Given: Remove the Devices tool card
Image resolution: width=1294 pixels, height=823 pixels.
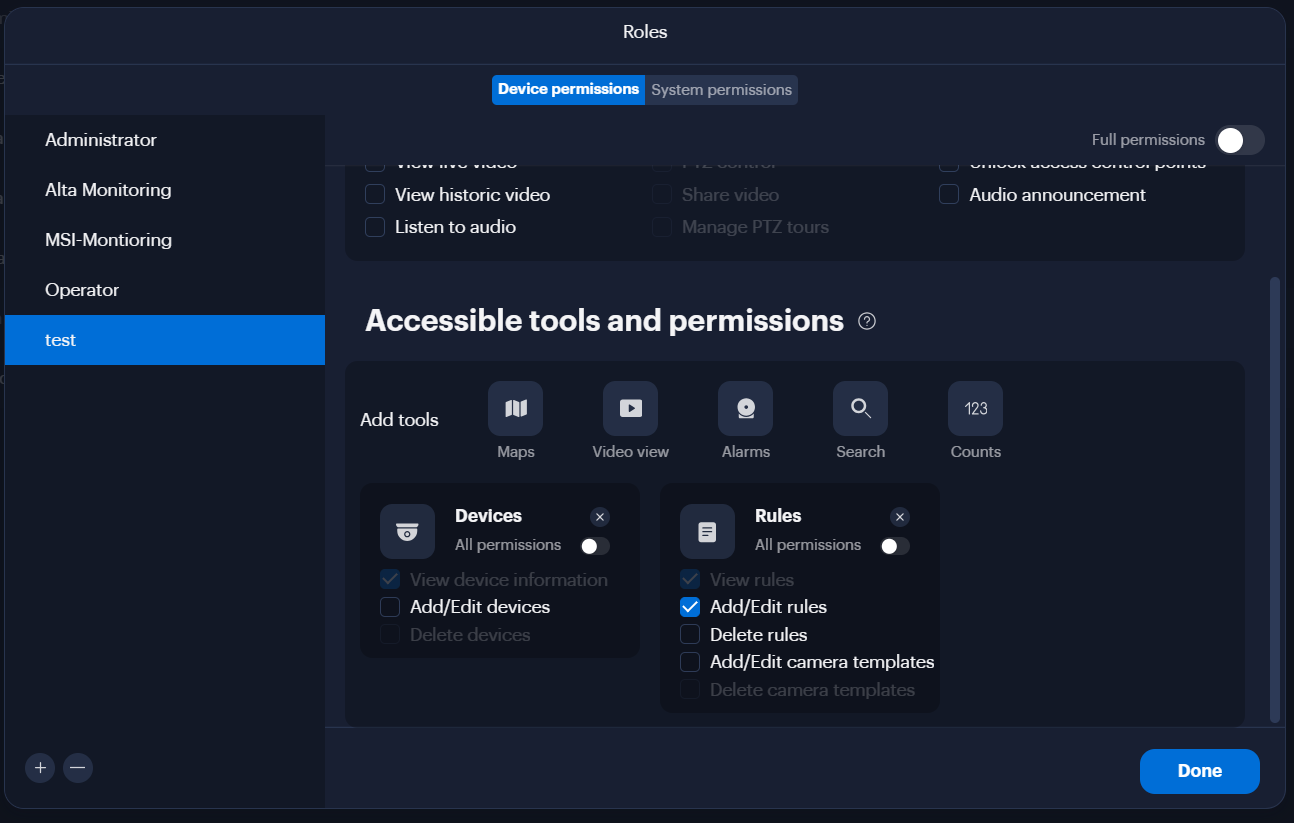Looking at the screenshot, I should coord(599,517).
